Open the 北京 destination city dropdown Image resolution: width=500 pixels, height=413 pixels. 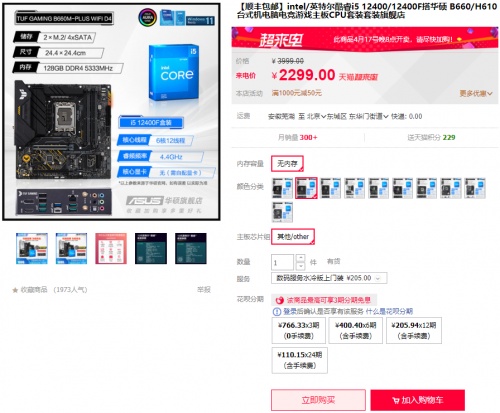tap(316, 116)
